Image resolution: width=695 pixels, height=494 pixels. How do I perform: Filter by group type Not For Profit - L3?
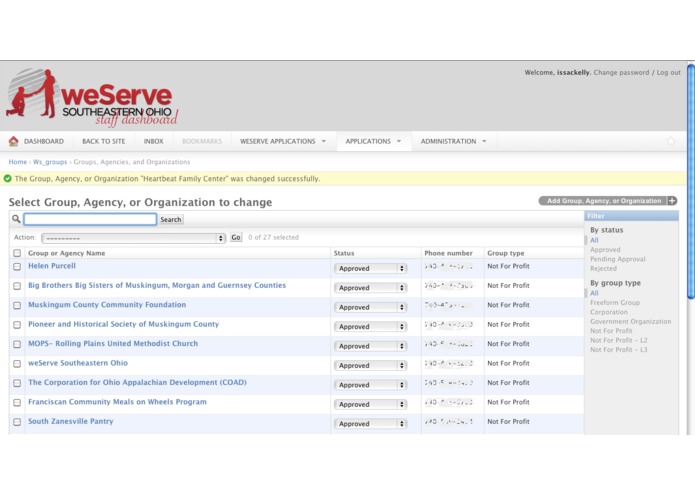pos(618,350)
